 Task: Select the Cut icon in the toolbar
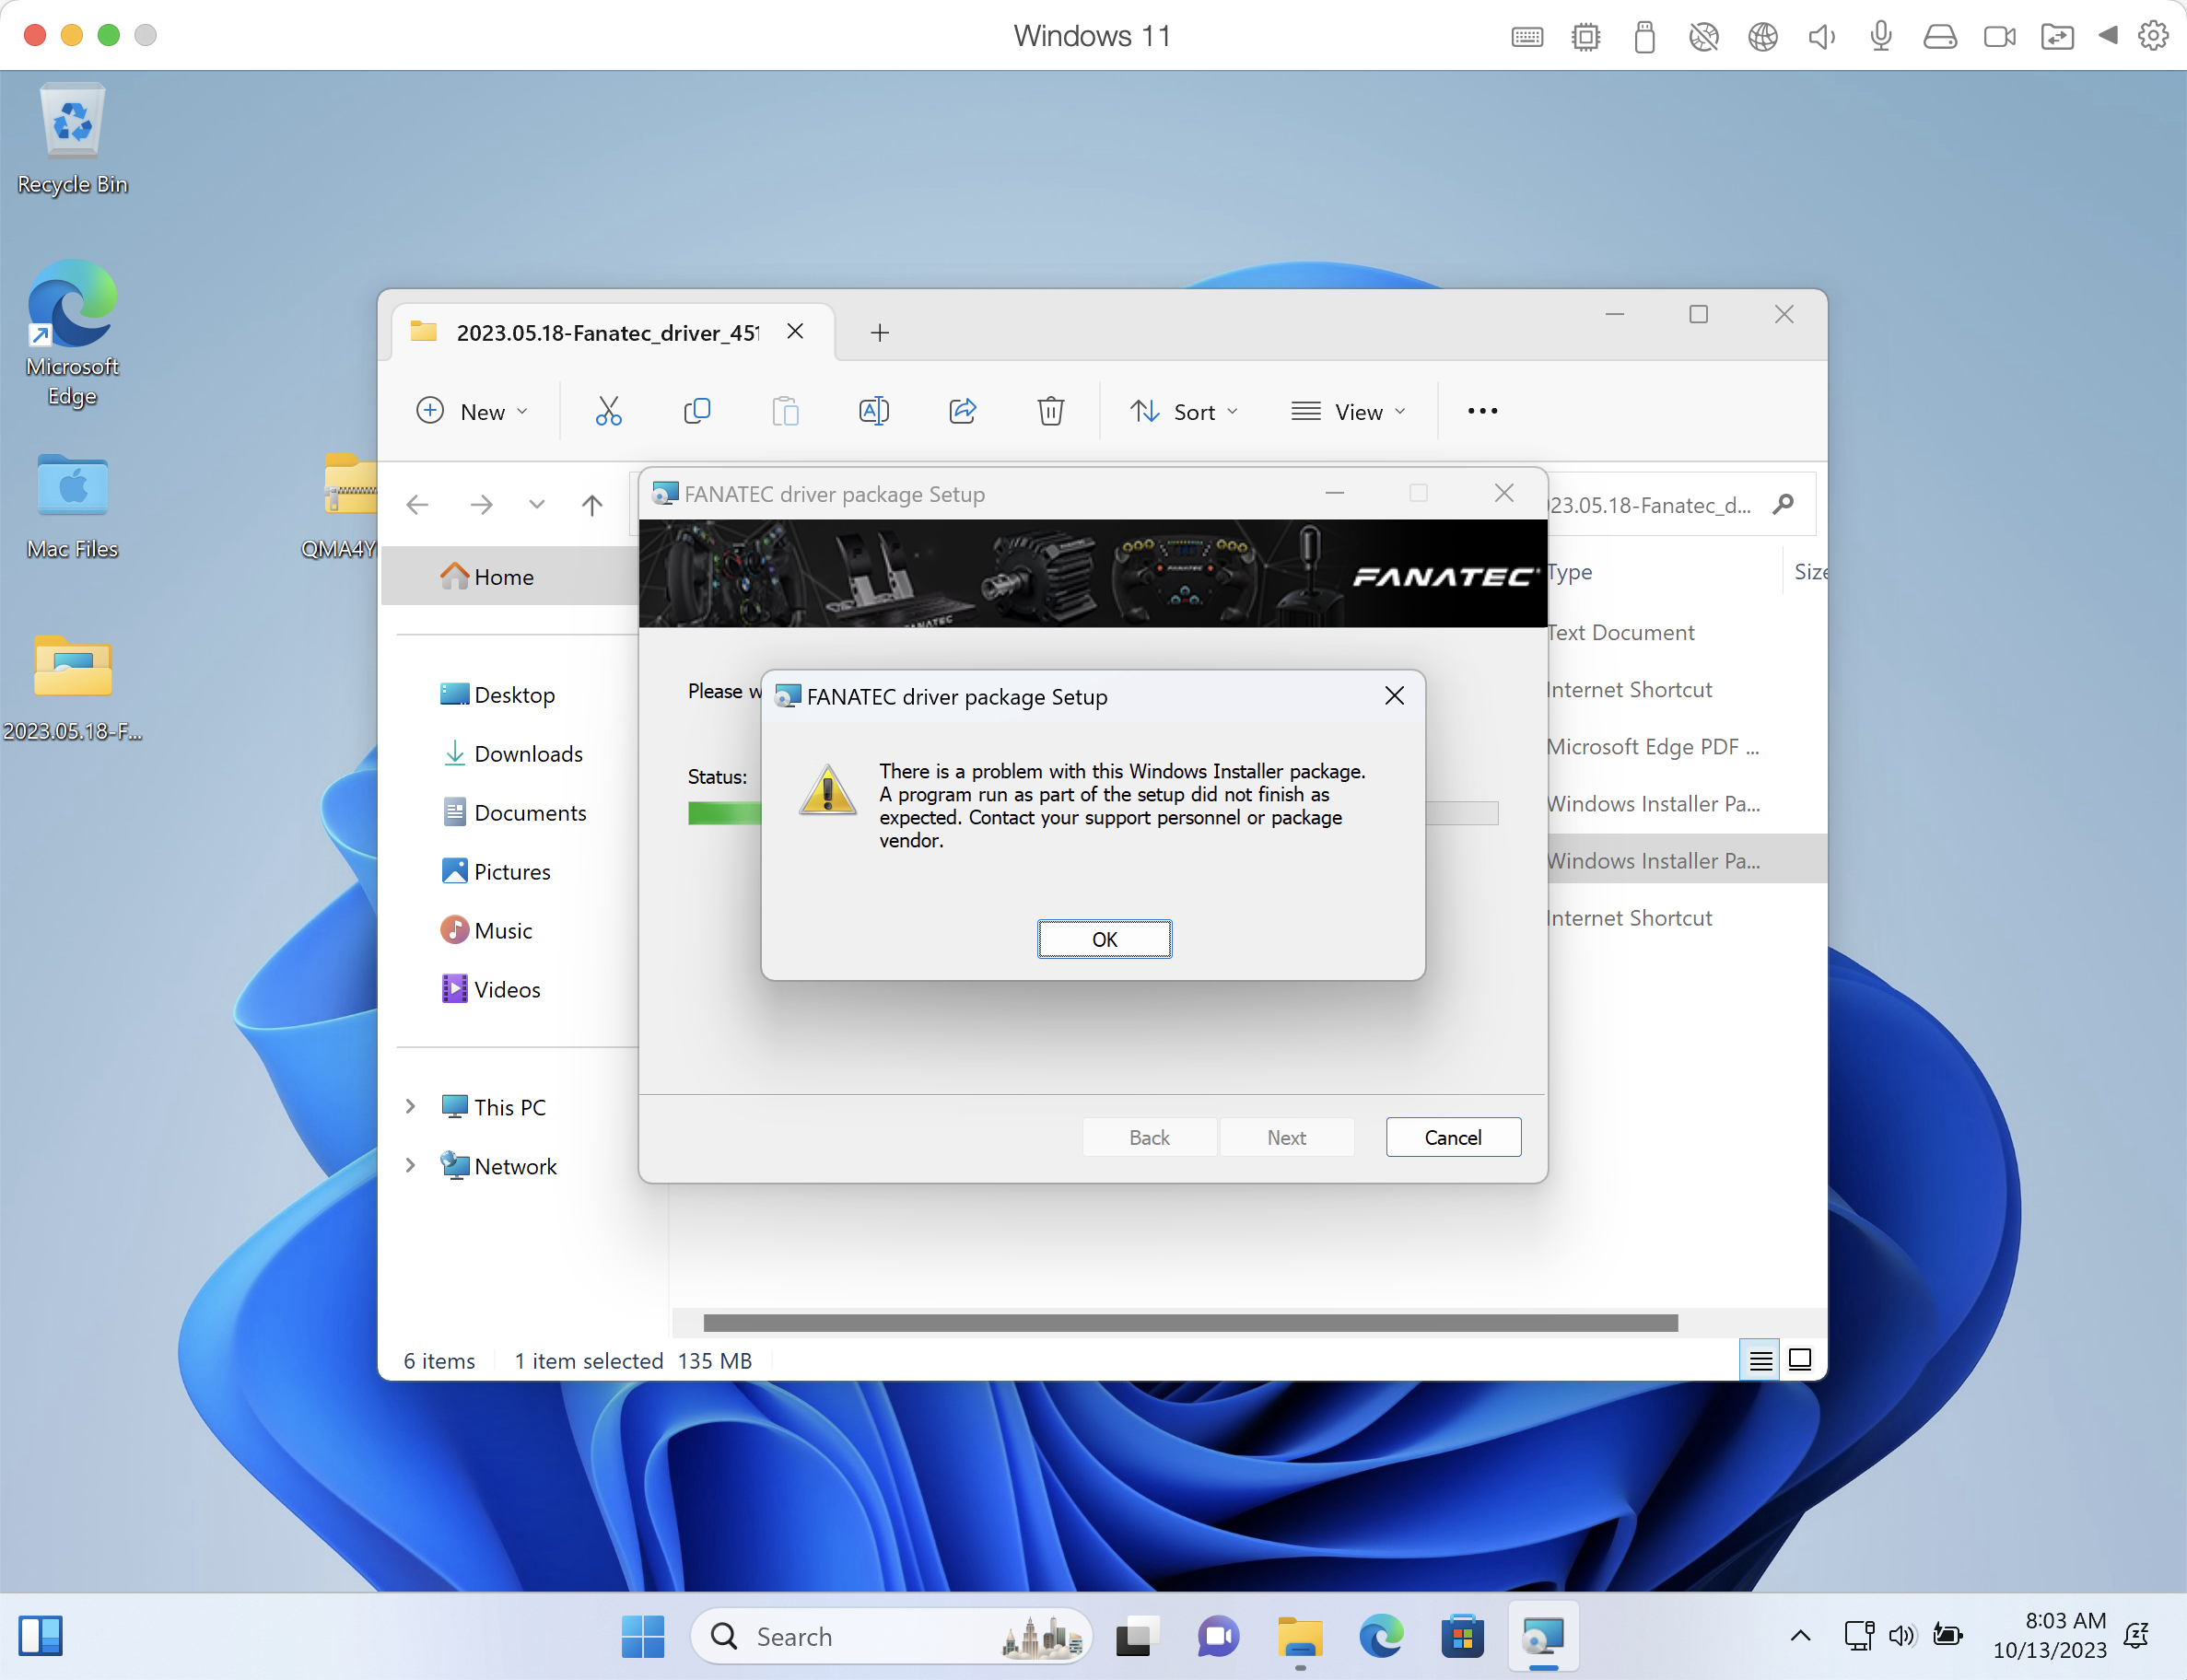click(x=605, y=411)
